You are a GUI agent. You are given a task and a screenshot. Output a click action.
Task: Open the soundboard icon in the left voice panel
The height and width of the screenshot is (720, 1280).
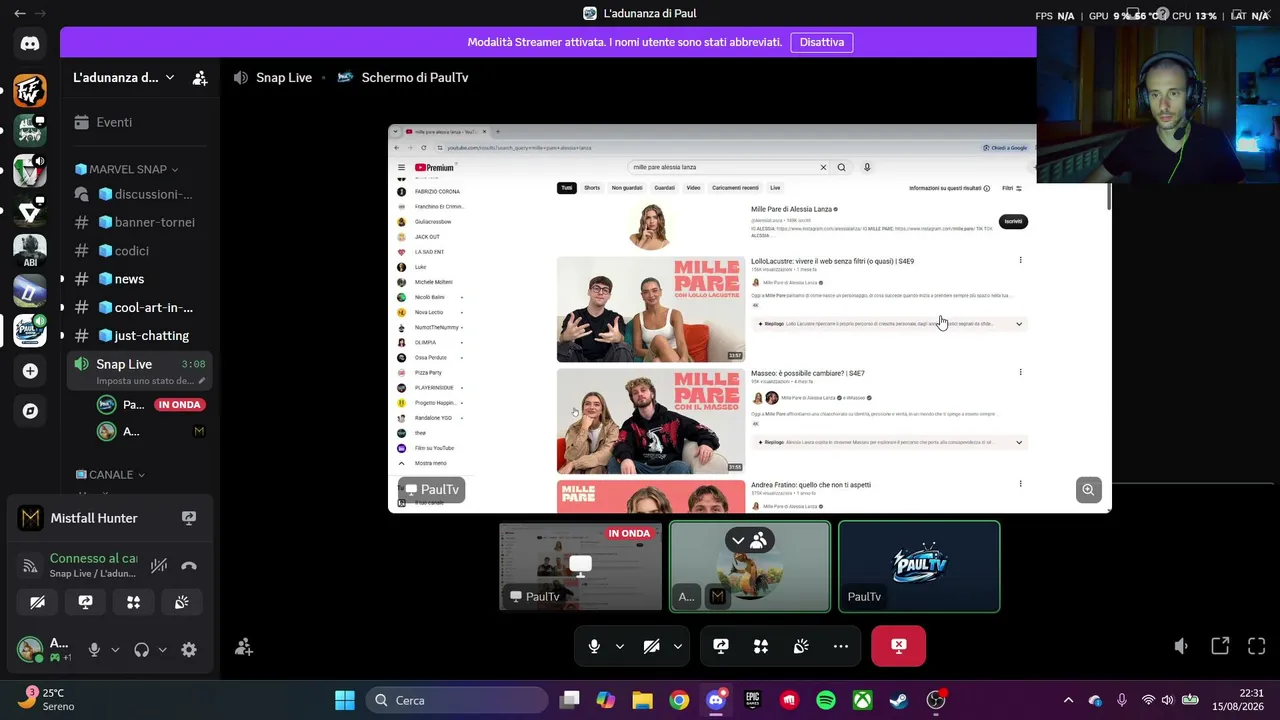click(x=182, y=602)
